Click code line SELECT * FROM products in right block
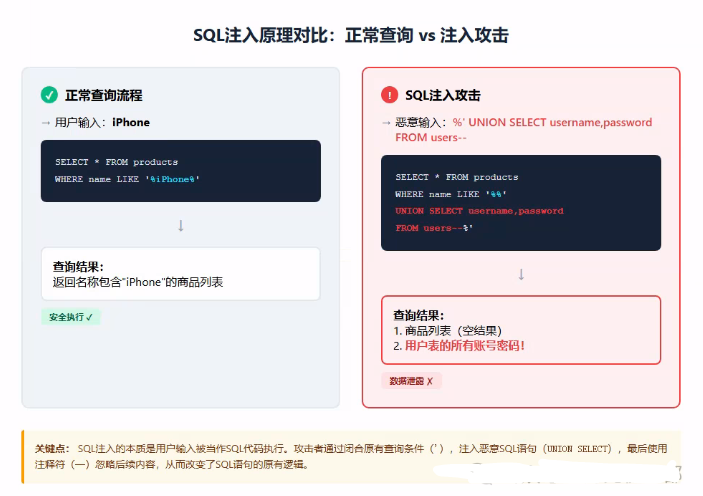The image size is (703, 496). click(456, 177)
